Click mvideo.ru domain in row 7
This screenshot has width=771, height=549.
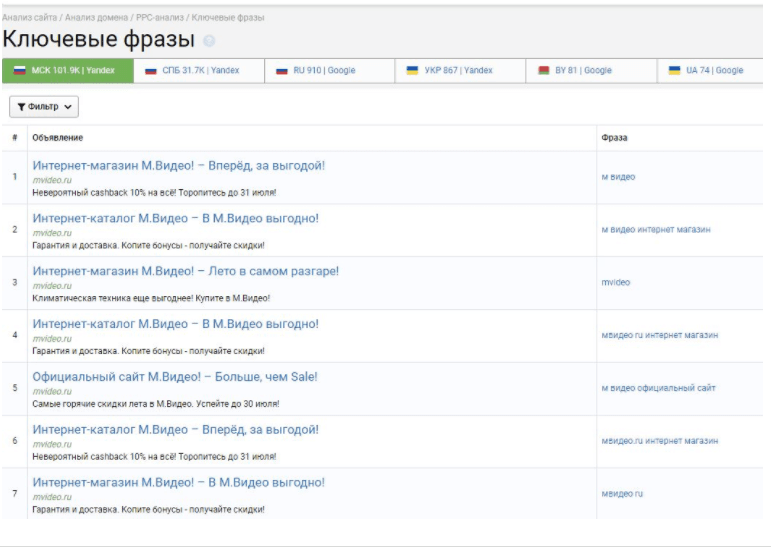click(x=52, y=497)
